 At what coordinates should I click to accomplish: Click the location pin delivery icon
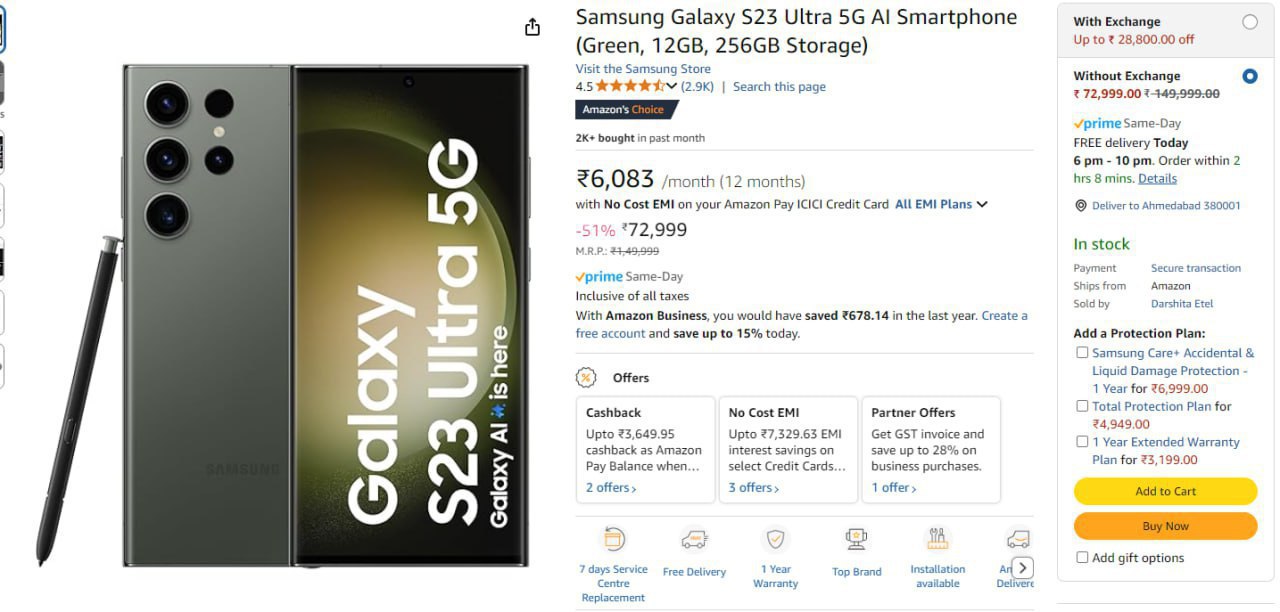coord(1080,206)
